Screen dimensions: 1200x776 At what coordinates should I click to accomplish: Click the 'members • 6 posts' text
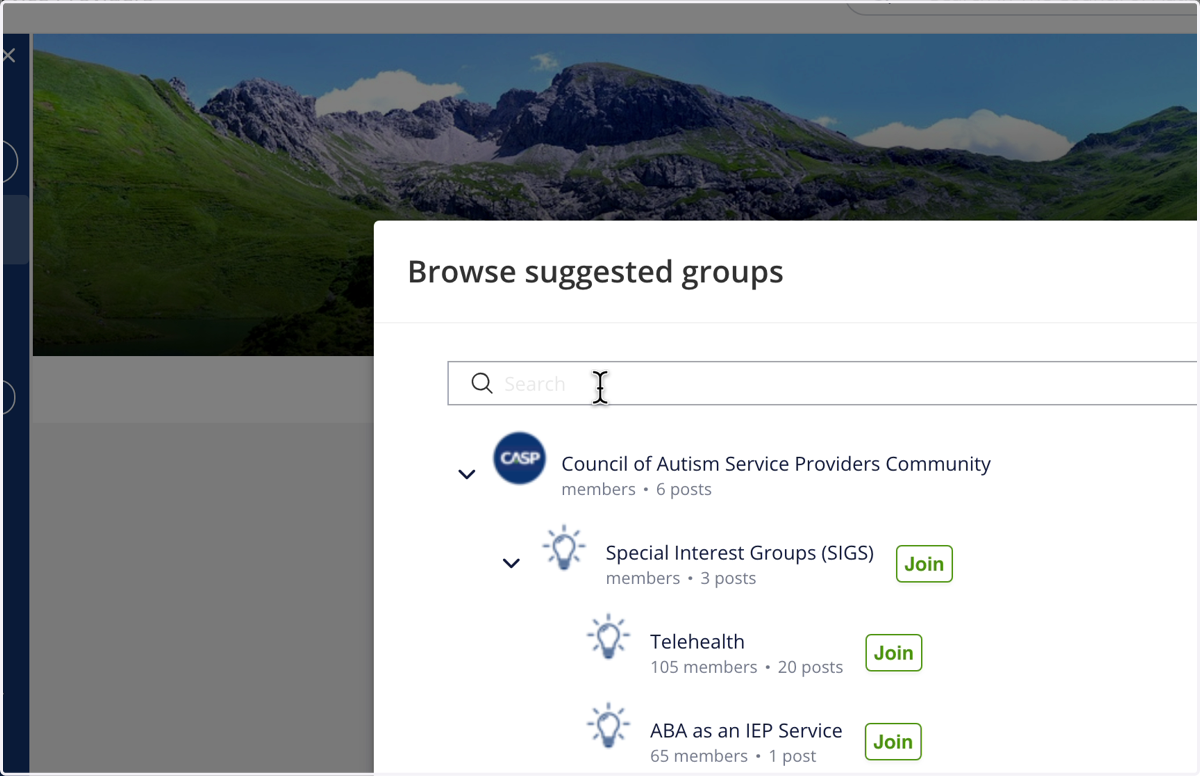coord(637,490)
